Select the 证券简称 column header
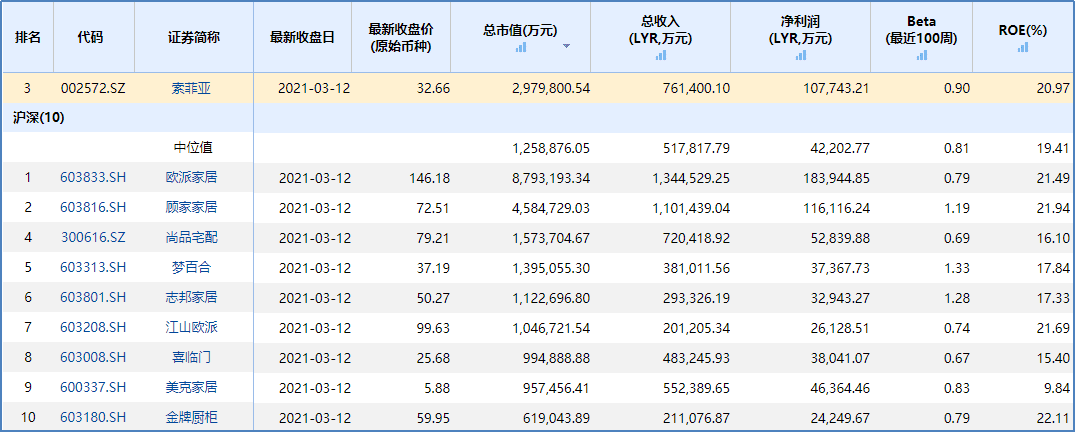Screen dimensions: 1075x433 (x=194, y=37)
